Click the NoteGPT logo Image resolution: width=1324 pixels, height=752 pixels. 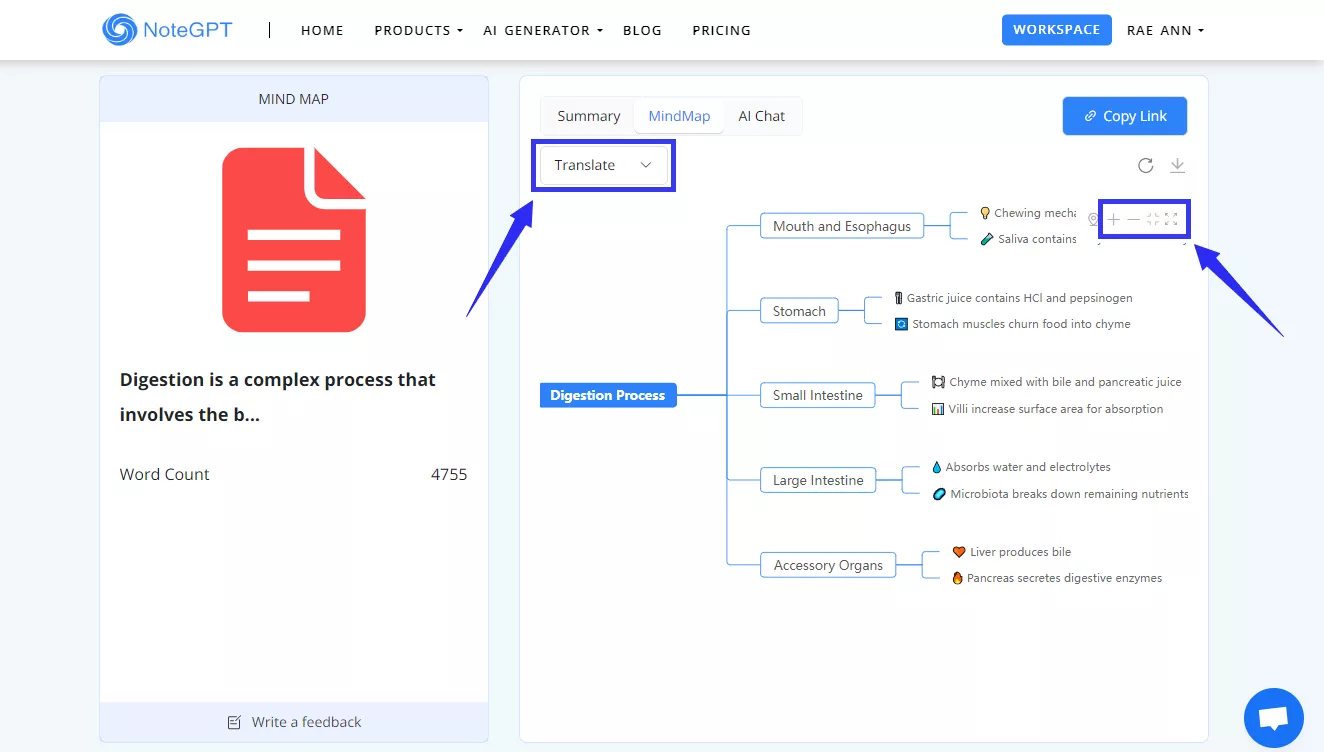point(167,29)
